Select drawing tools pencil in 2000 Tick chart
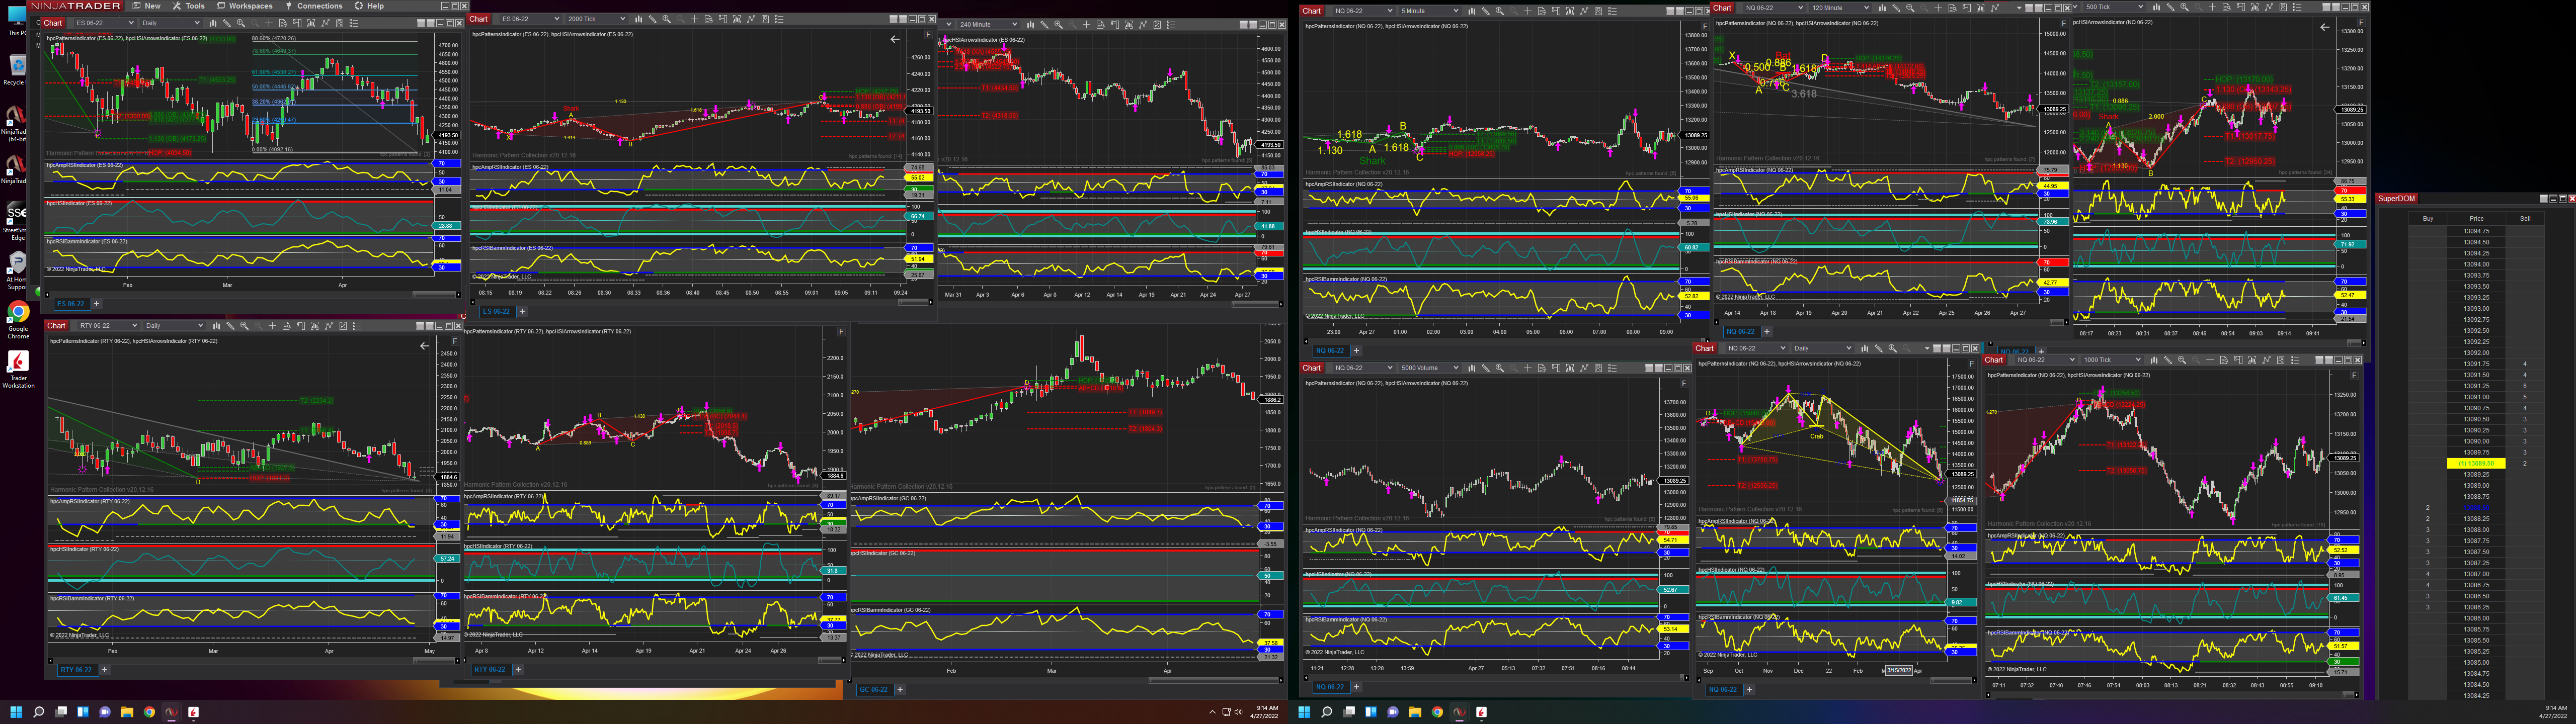This screenshot has width=2576, height=724. coord(653,19)
